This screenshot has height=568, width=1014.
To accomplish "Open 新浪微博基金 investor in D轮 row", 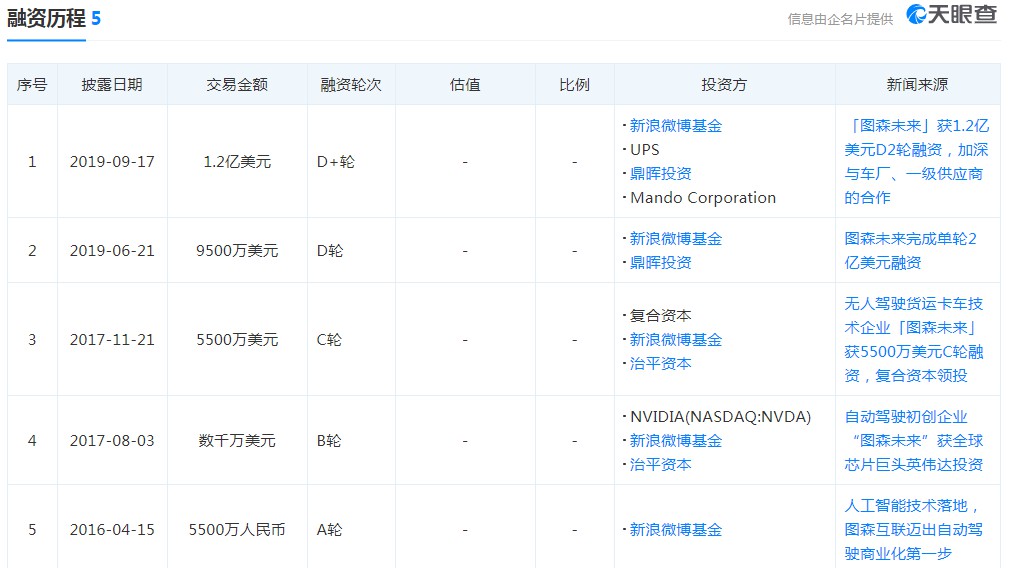I will (676, 239).
